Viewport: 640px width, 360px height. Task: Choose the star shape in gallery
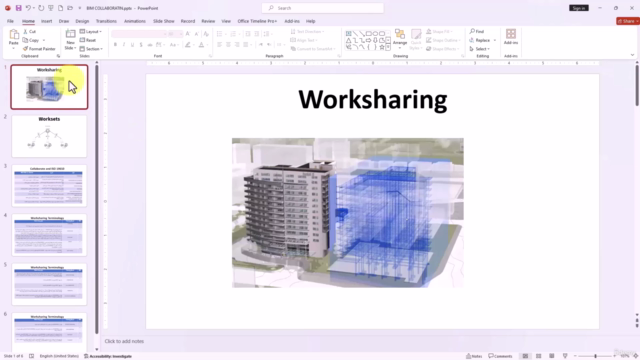tap(382, 47)
